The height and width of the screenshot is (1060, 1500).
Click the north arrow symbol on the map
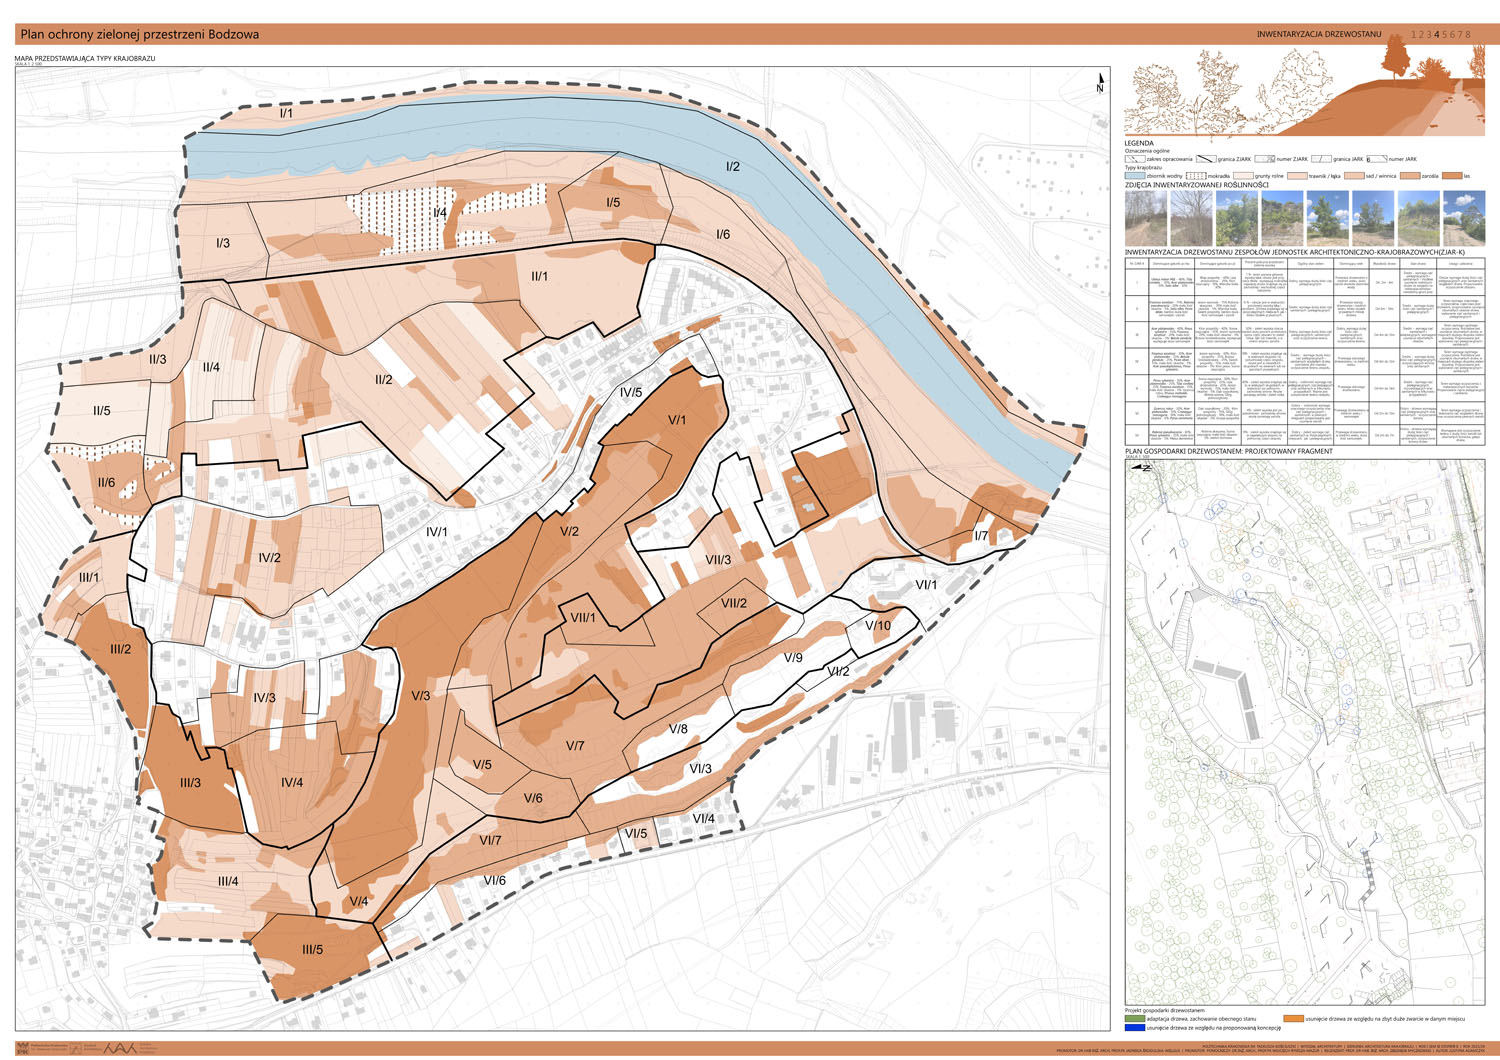pos(1100,83)
